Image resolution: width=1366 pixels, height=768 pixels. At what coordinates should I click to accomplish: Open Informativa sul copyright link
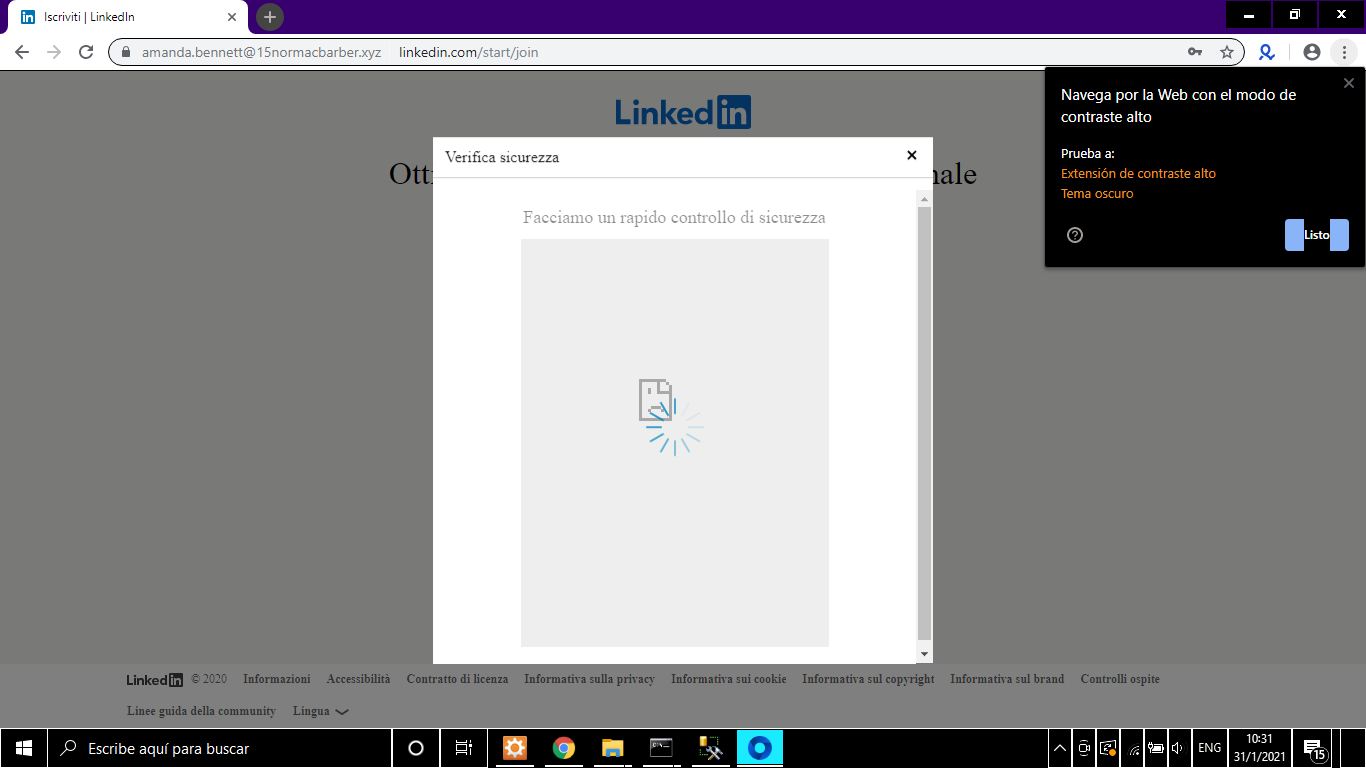coord(868,679)
